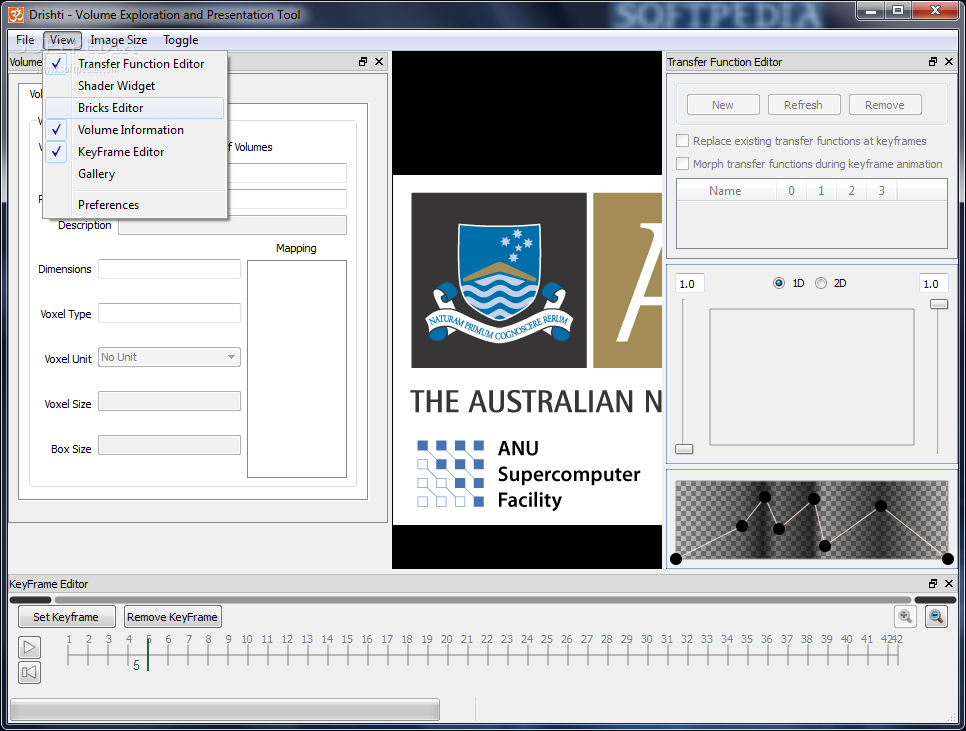Float the KeyFrame Editor panel
966x731 pixels.
933,583
